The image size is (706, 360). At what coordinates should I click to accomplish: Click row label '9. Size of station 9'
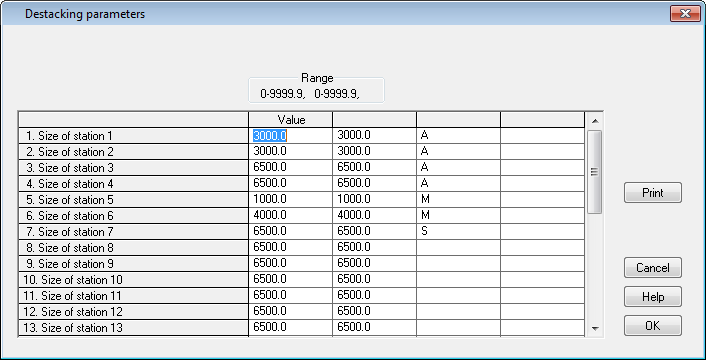click(x=133, y=263)
